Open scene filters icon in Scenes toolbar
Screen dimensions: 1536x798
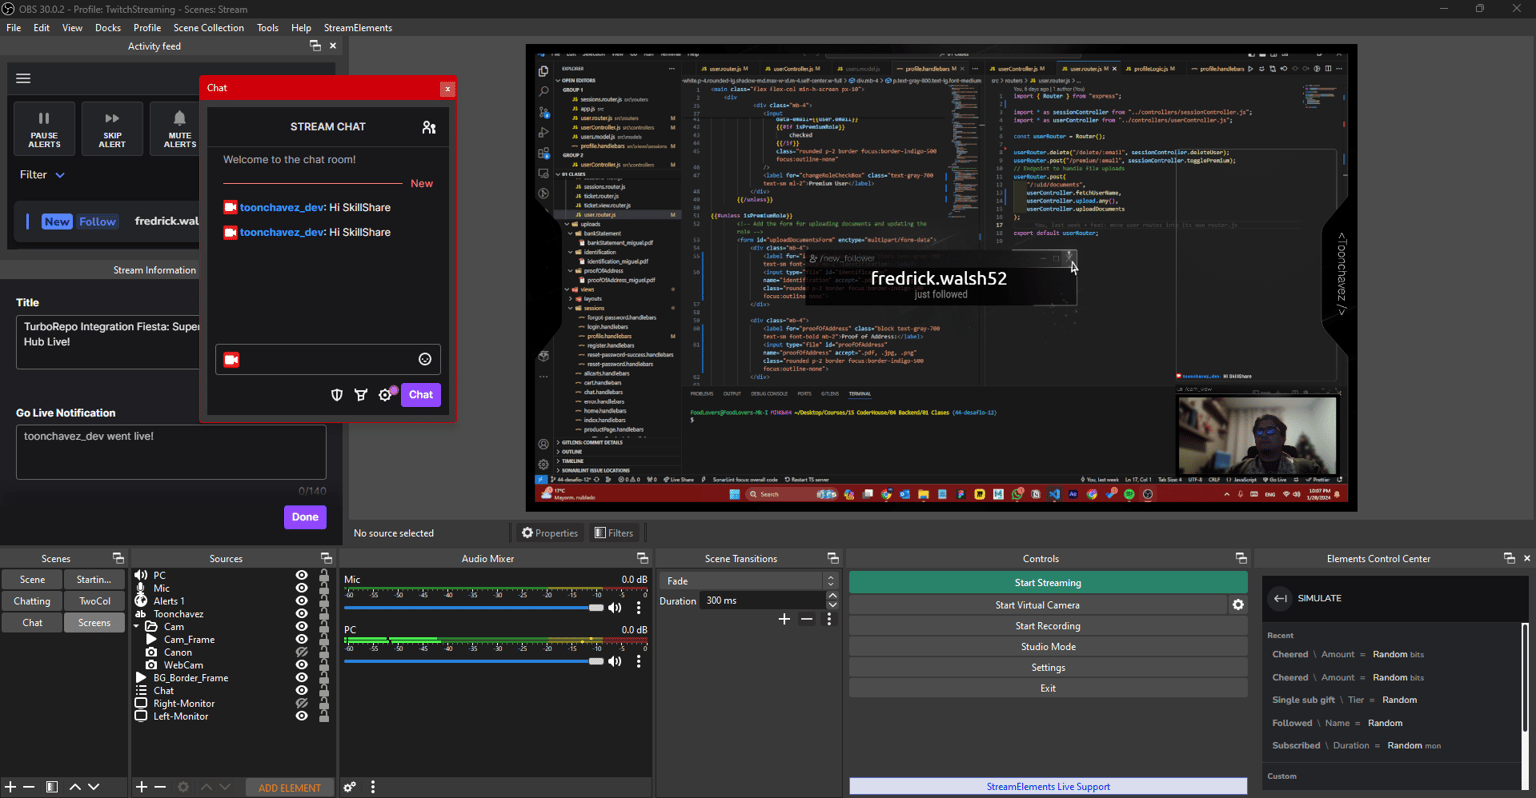(52, 787)
